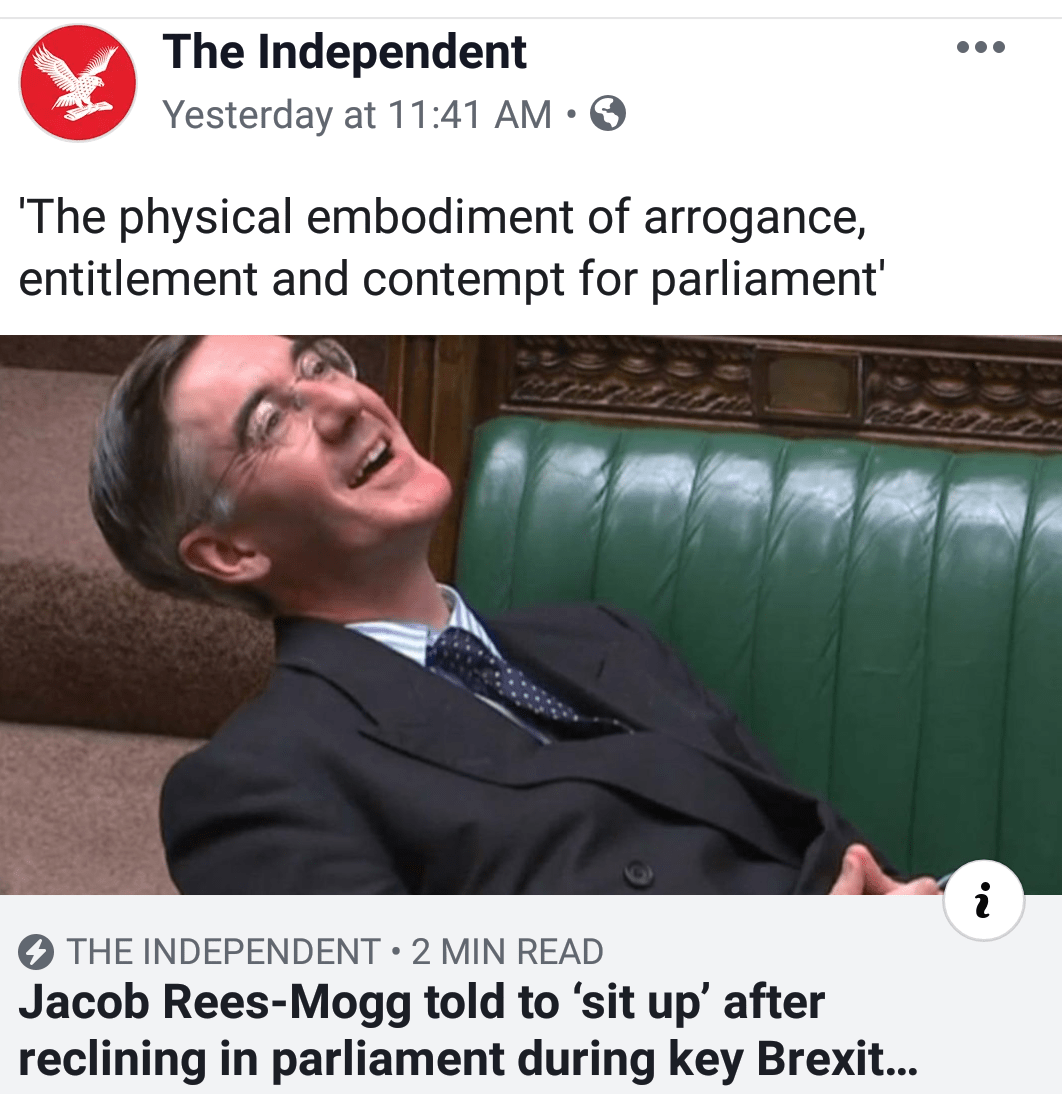Open the article preview photo
The height and width of the screenshot is (1094, 1062).
pos(531,615)
